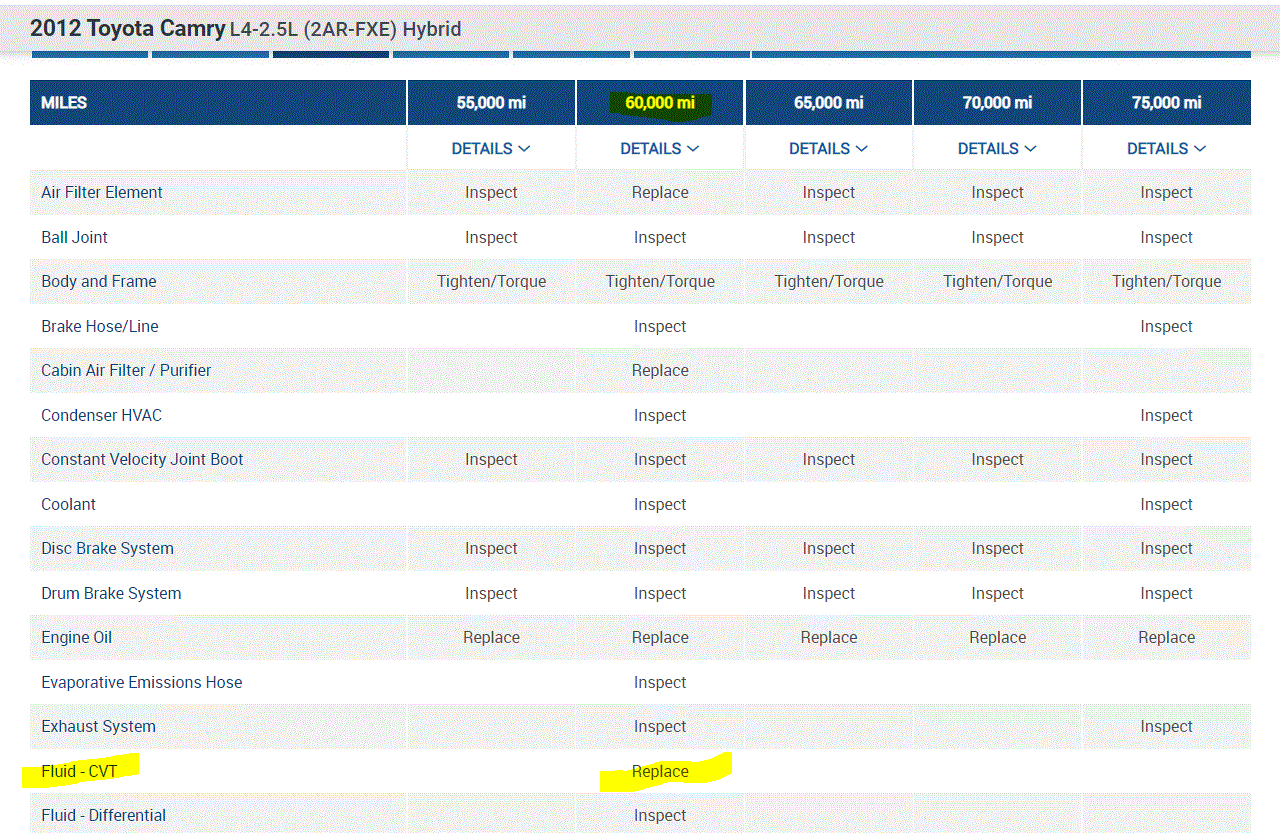The image size is (1280, 833).
Task: Click the Brake Hose/Line row label
Action: tap(100, 326)
